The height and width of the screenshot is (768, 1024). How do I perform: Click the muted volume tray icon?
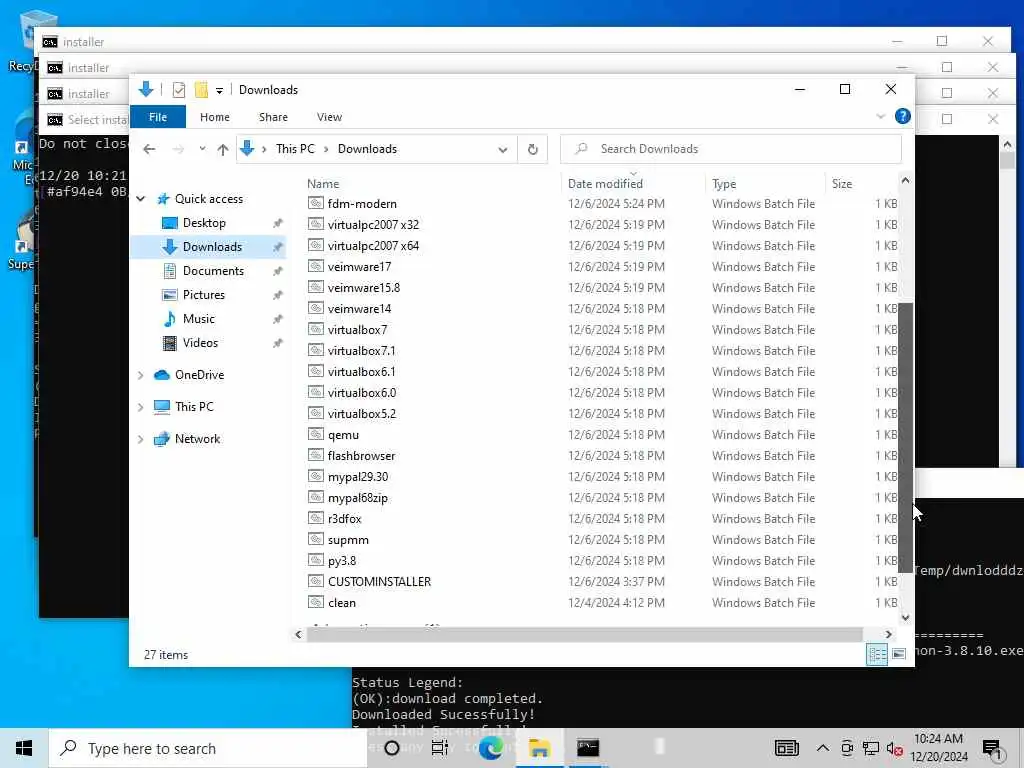click(x=894, y=748)
